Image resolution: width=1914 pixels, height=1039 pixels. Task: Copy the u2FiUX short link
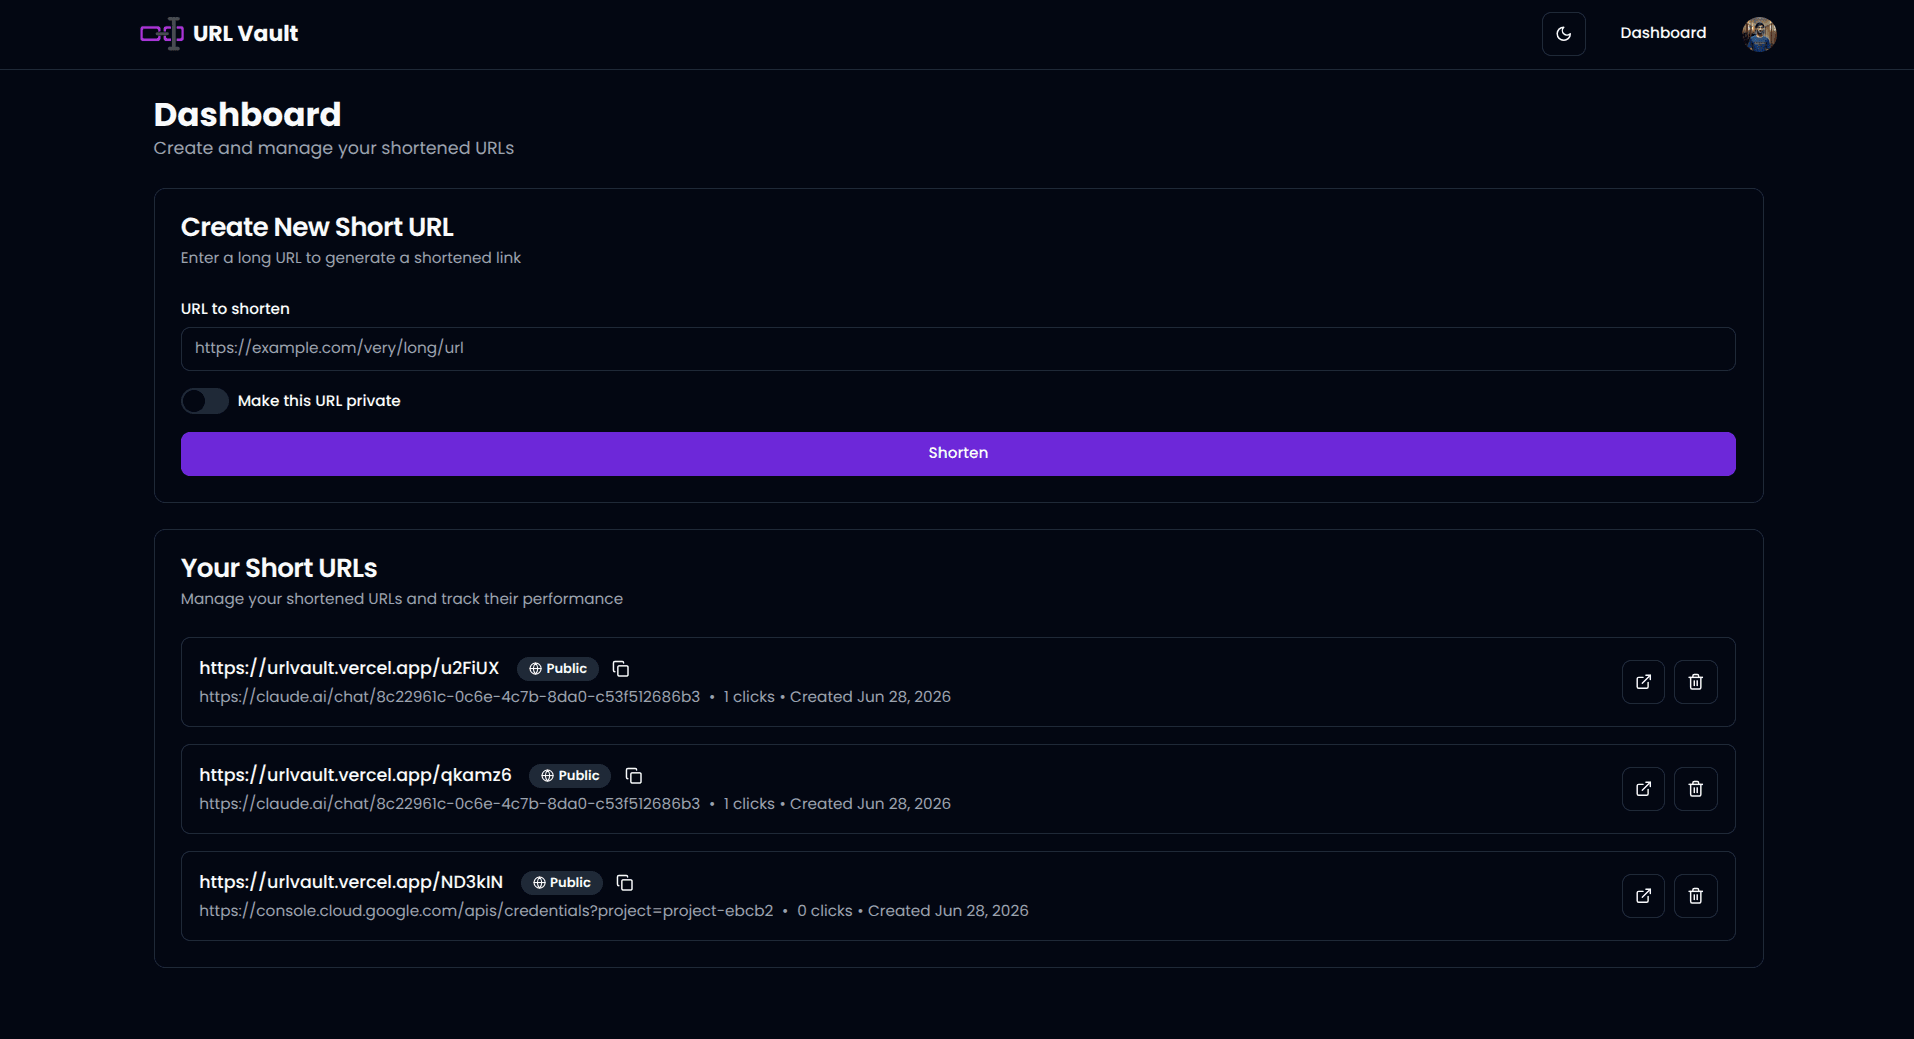click(x=620, y=668)
